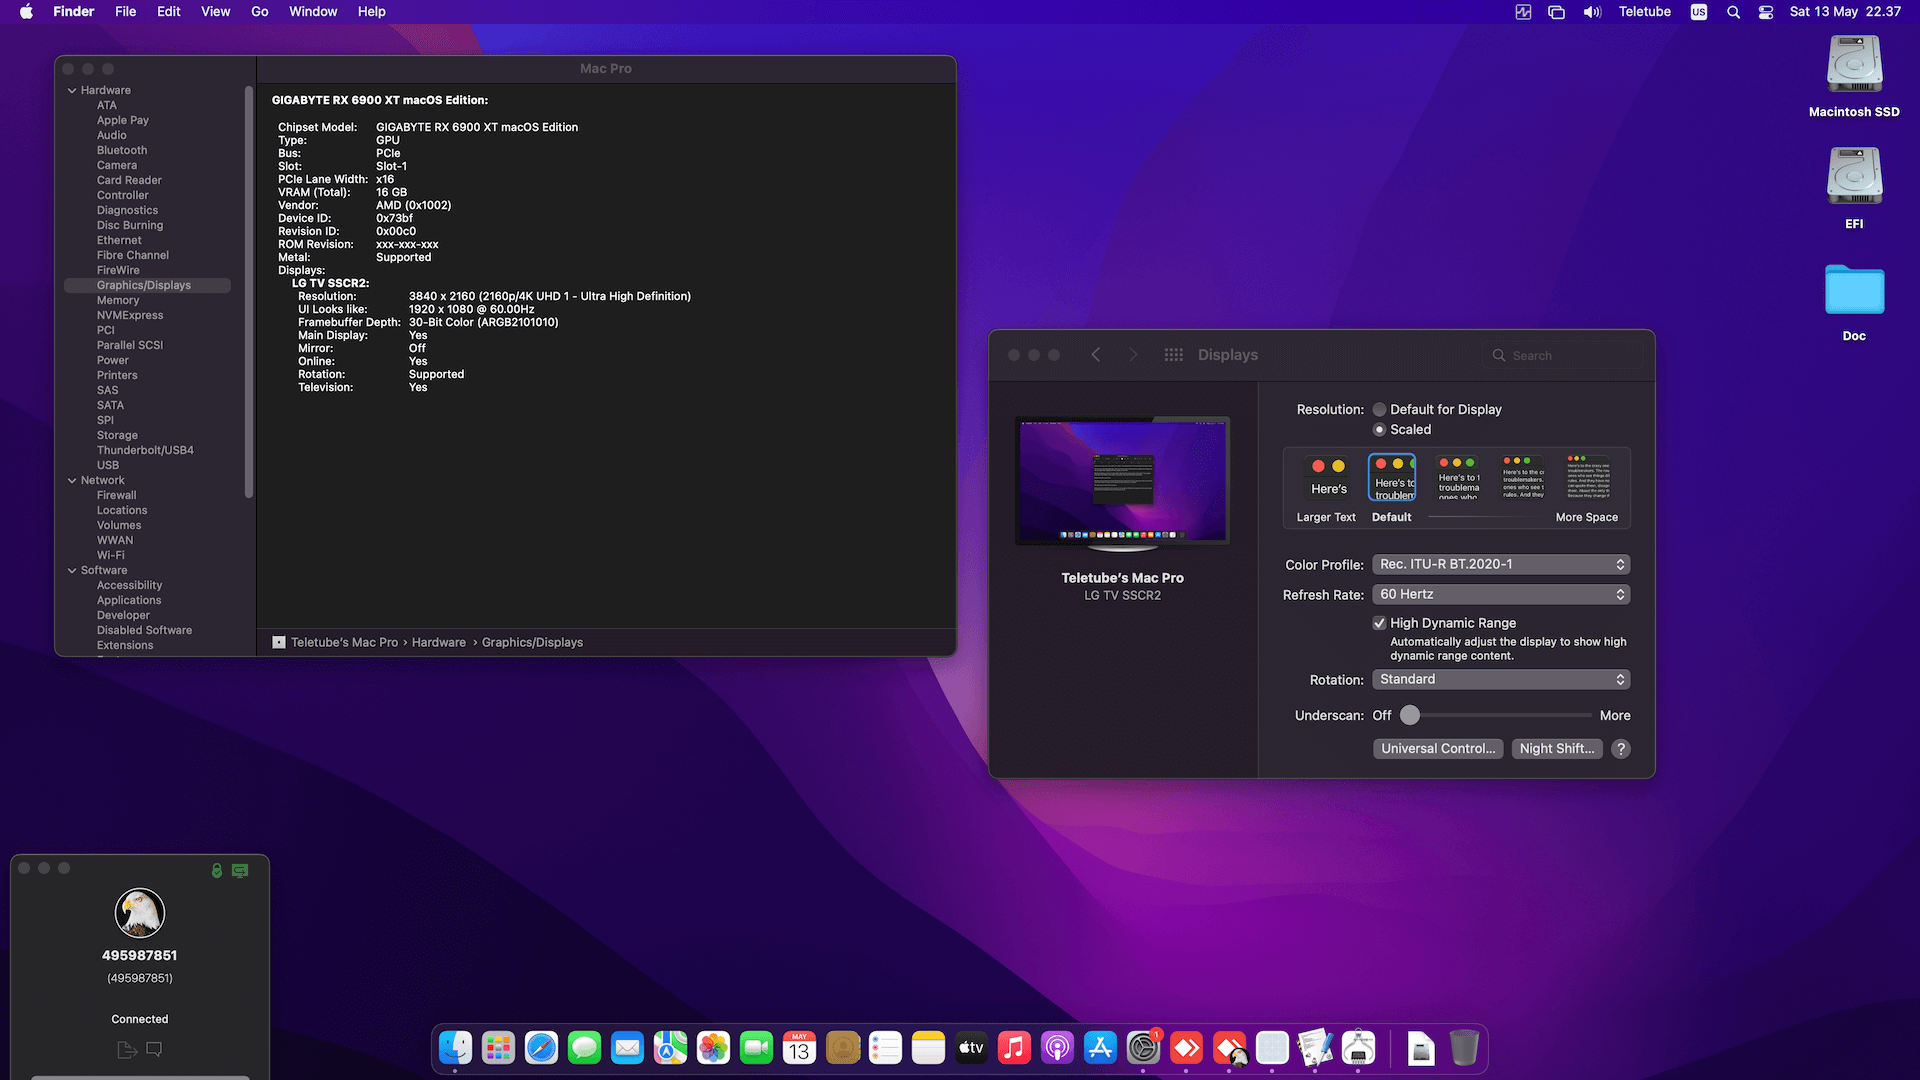Viewport: 1920px width, 1080px height.
Task: Toggle High Dynamic Range checkbox
Action: pyautogui.click(x=1379, y=623)
